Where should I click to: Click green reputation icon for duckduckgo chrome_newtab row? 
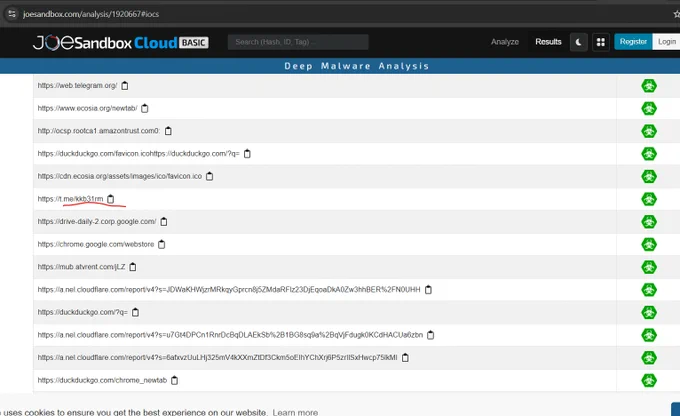click(649, 380)
